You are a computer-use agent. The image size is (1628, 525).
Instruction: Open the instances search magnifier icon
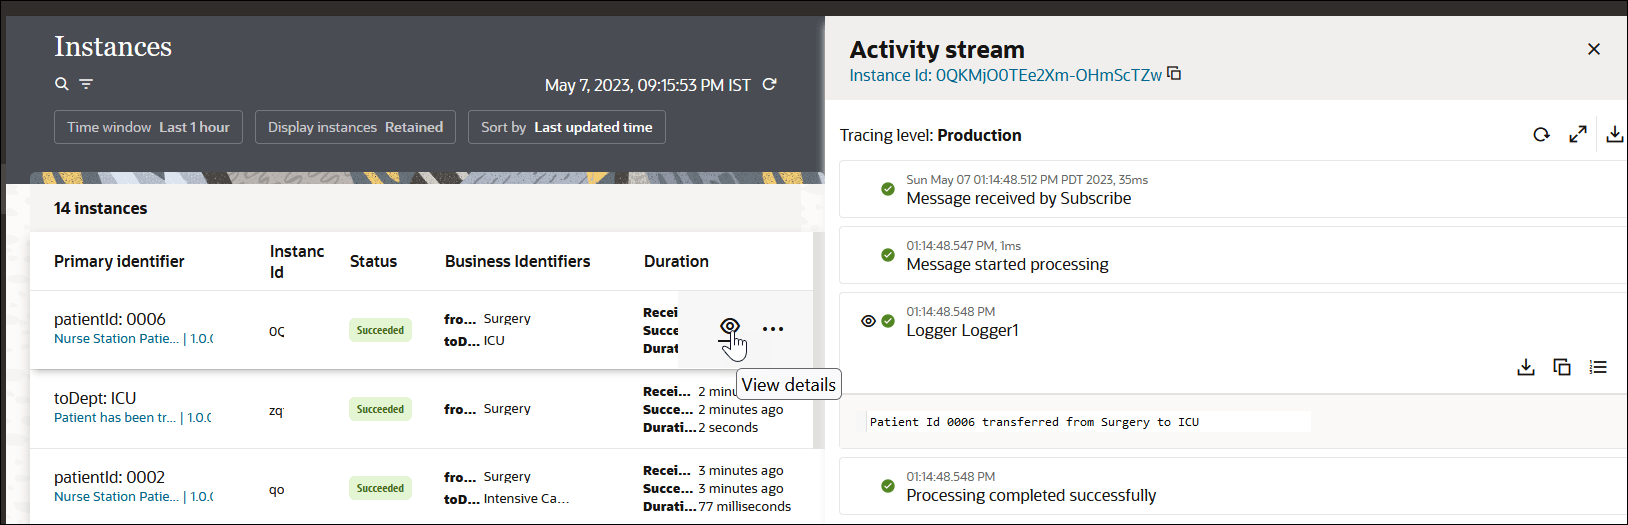[62, 84]
